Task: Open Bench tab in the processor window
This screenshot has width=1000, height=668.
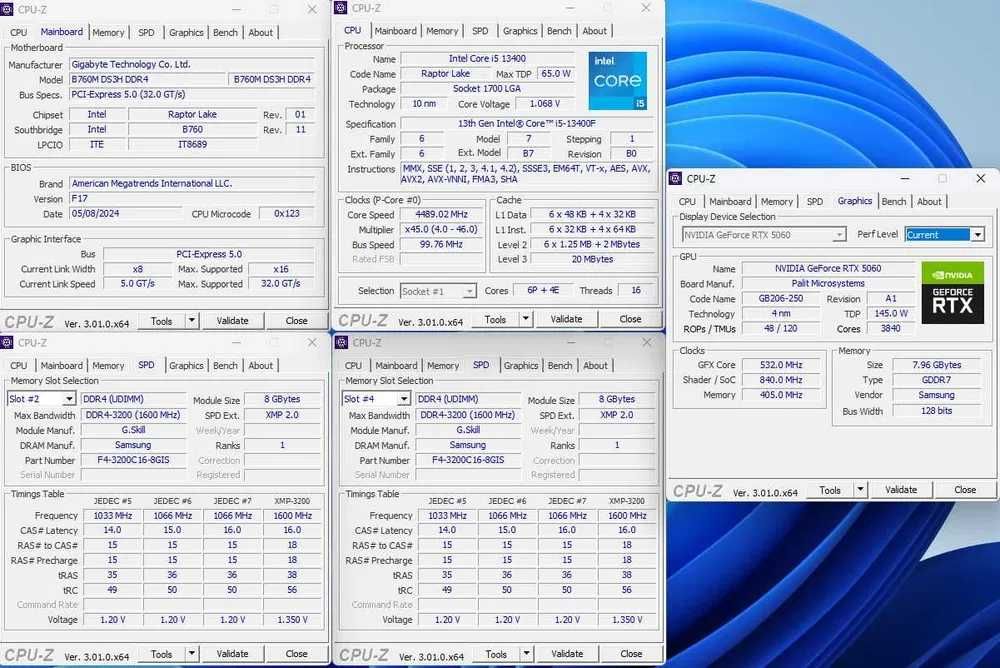Action: pyautogui.click(x=559, y=31)
